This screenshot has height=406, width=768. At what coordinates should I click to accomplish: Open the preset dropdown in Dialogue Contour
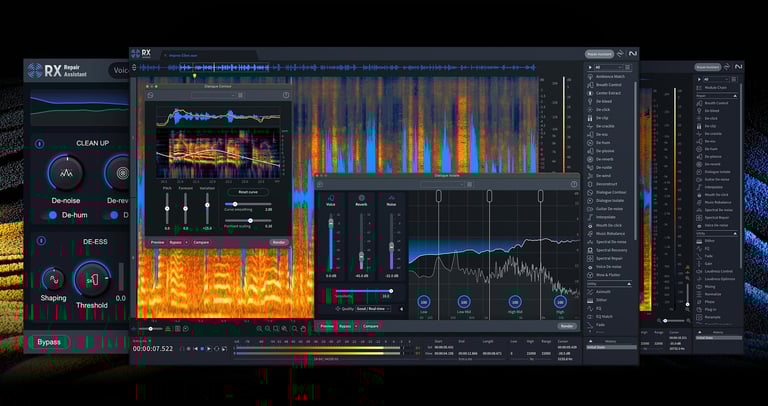[214, 96]
